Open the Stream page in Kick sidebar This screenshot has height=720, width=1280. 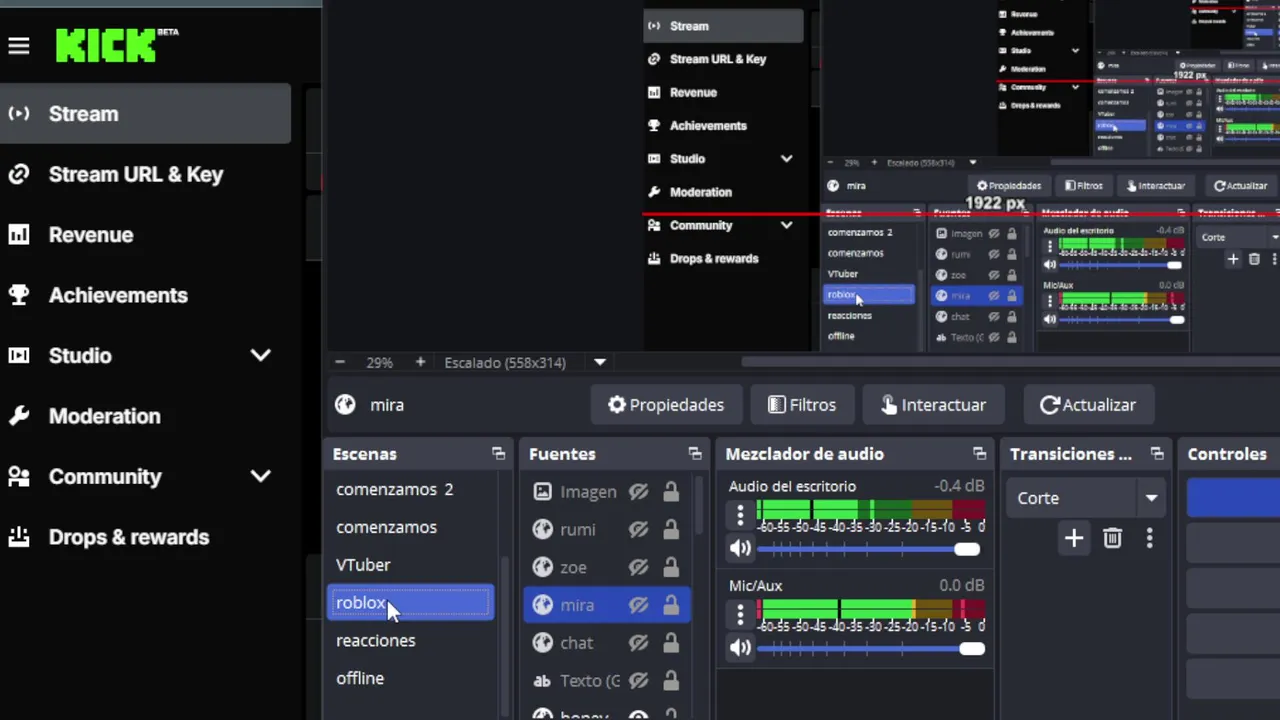(x=145, y=114)
